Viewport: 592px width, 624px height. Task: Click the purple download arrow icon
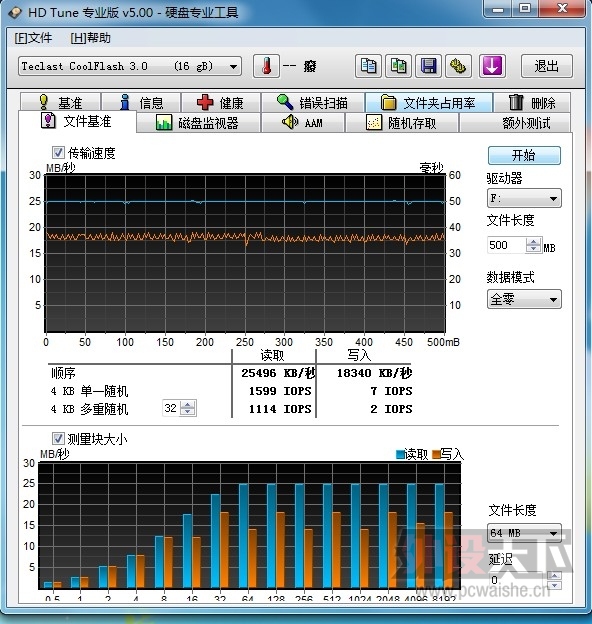[492, 66]
